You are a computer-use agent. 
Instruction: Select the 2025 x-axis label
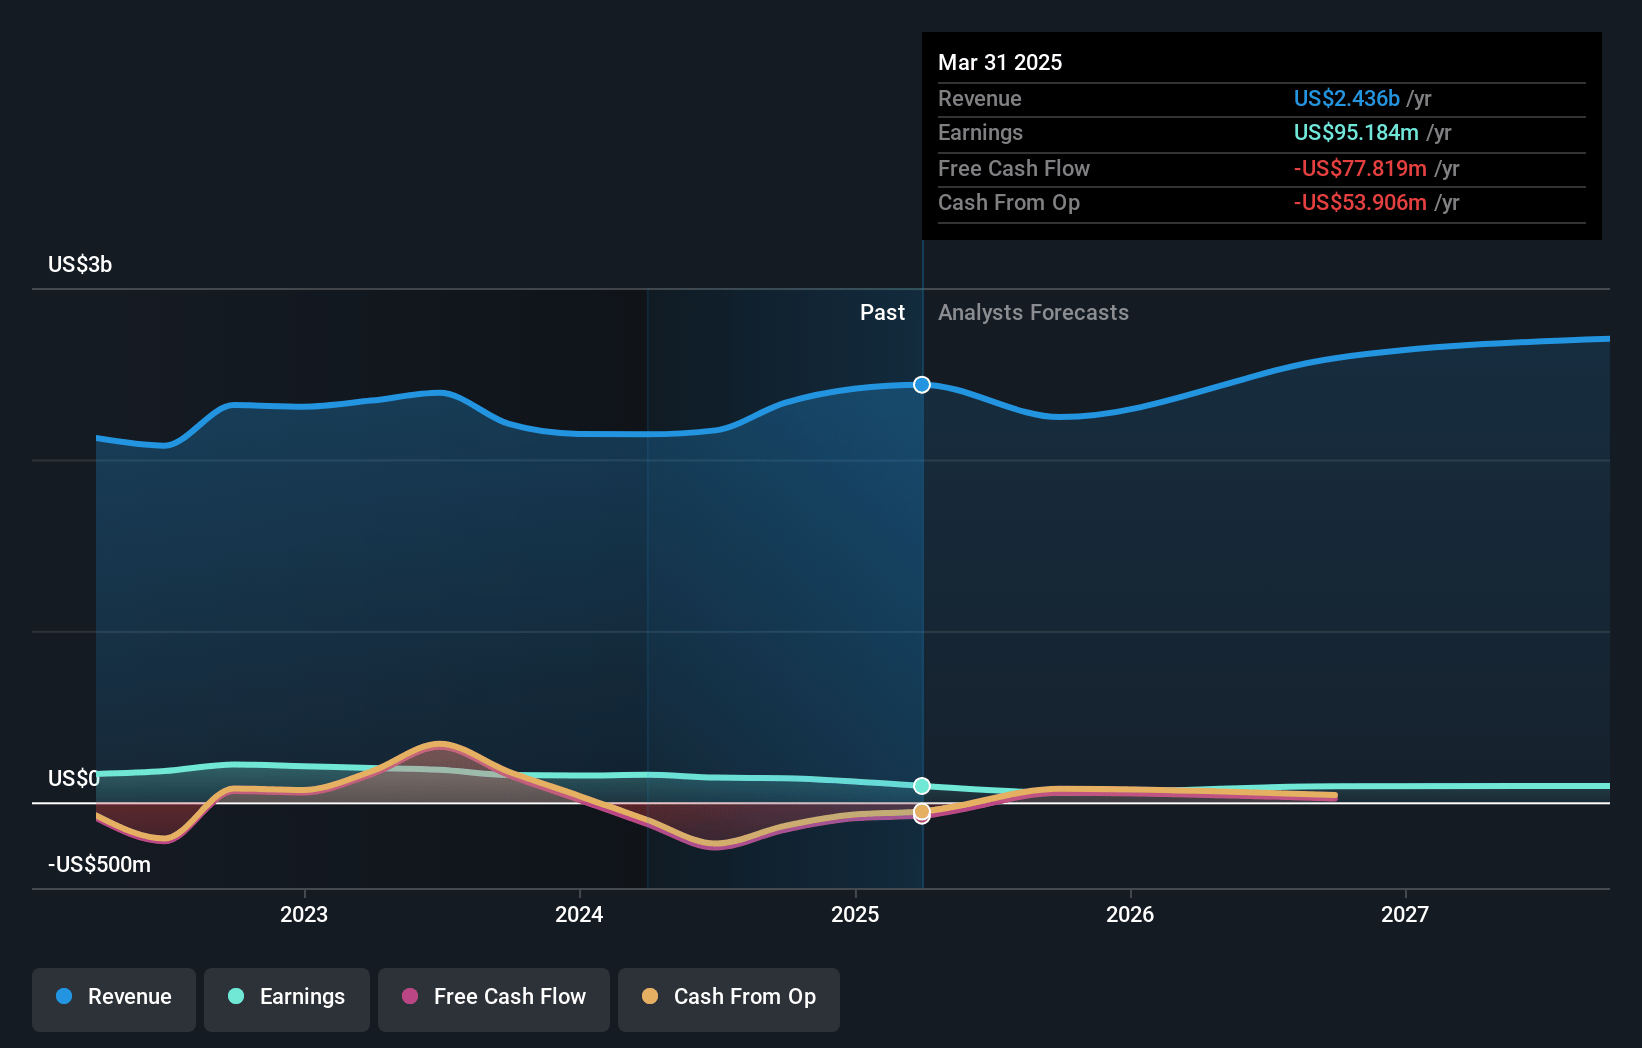pos(855,914)
